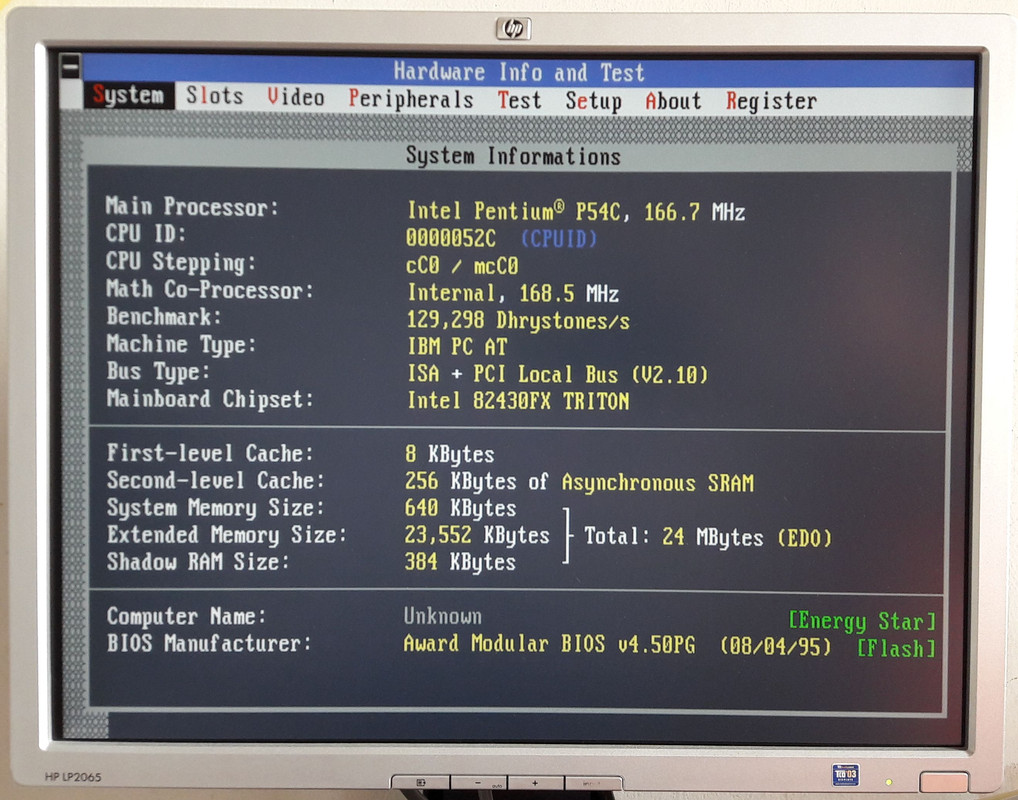This screenshot has height=800, width=1018.
Task: Open the About menu
Action: [x=673, y=101]
